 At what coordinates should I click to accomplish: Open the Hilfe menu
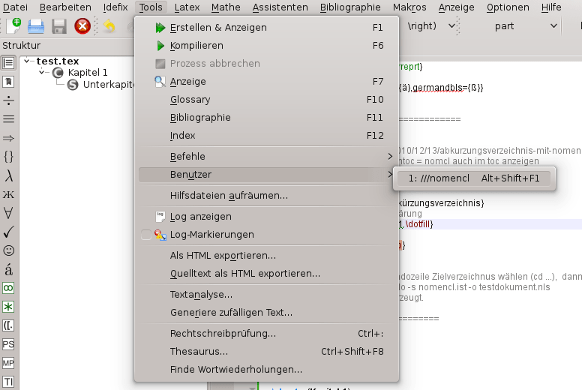[x=551, y=7]
